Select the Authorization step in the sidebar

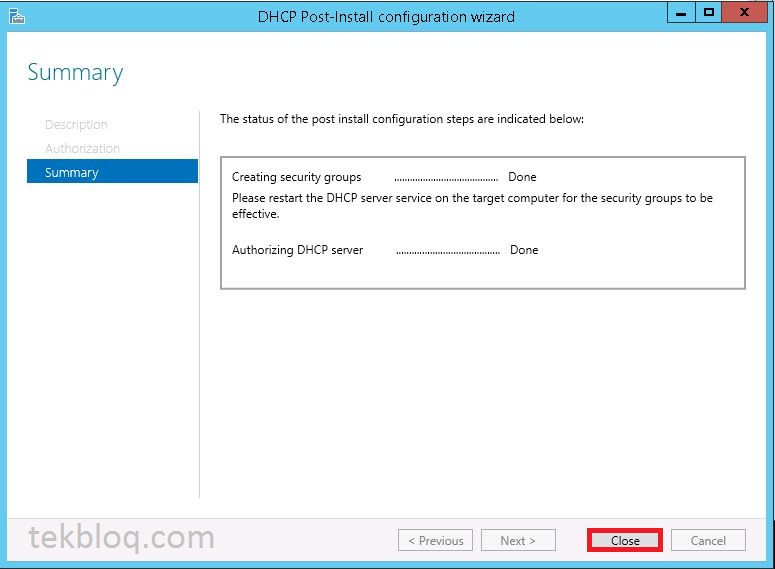tap(82, 148)
